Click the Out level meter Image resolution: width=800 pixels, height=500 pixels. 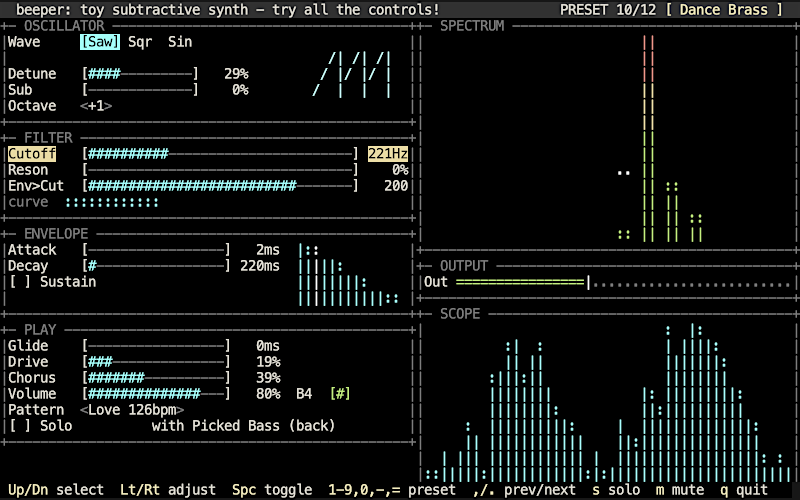pyautogui.click(x=623, y=282)
